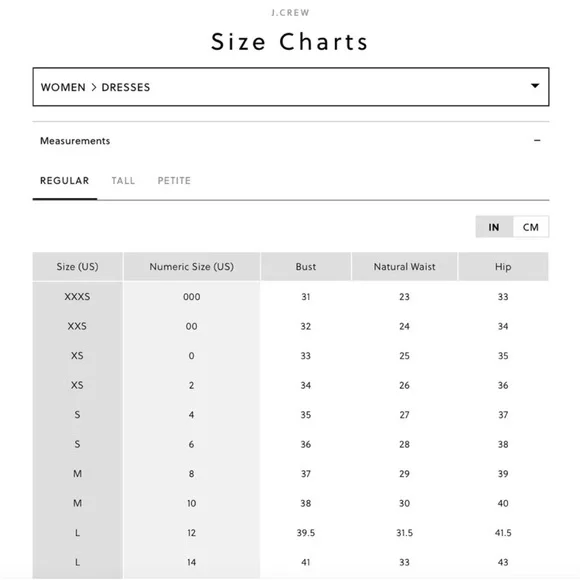Open the Women > Dresses category dropdown
This screenshot has width=580, height=580.
pos(291,87)
